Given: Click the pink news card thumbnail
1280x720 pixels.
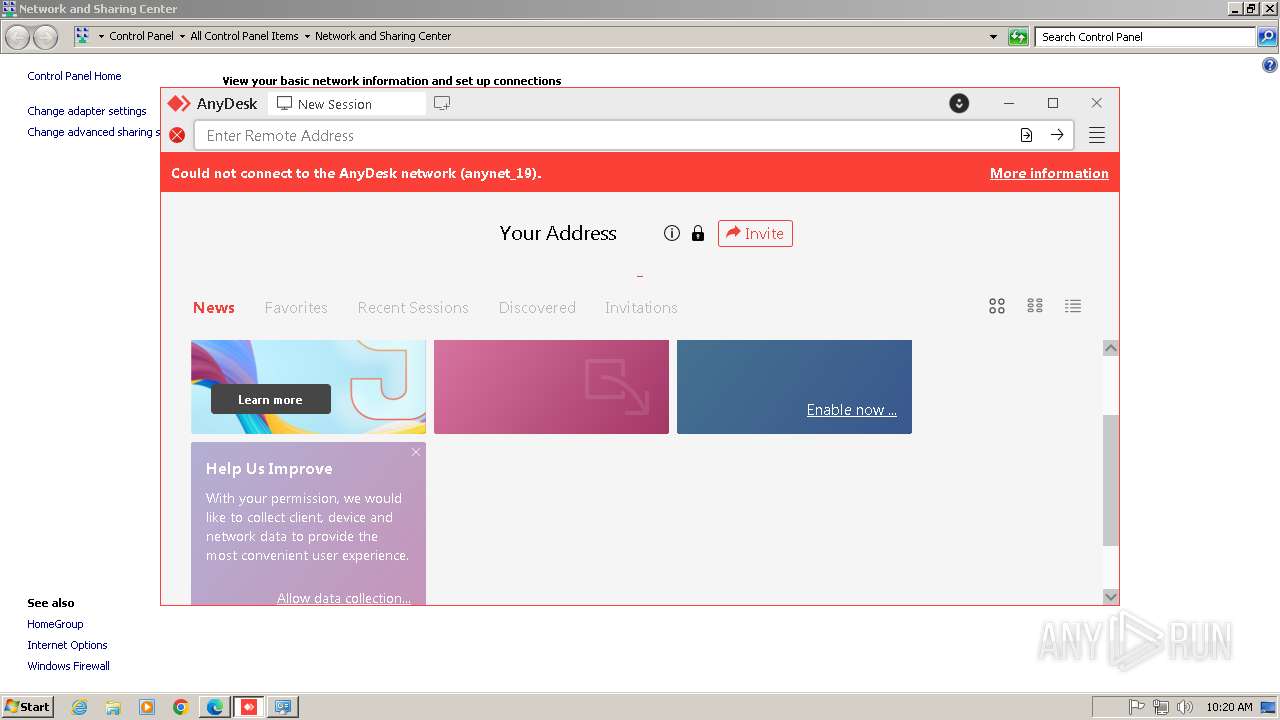Looking at the screenshot, I should click(551, 387).
